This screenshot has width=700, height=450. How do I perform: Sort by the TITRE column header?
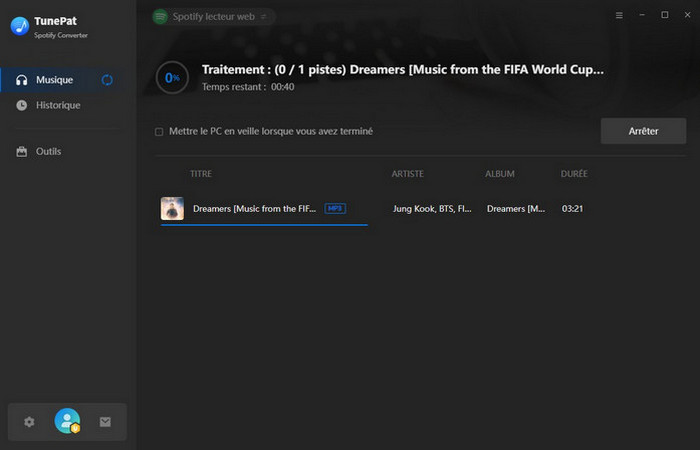point(201,174)
